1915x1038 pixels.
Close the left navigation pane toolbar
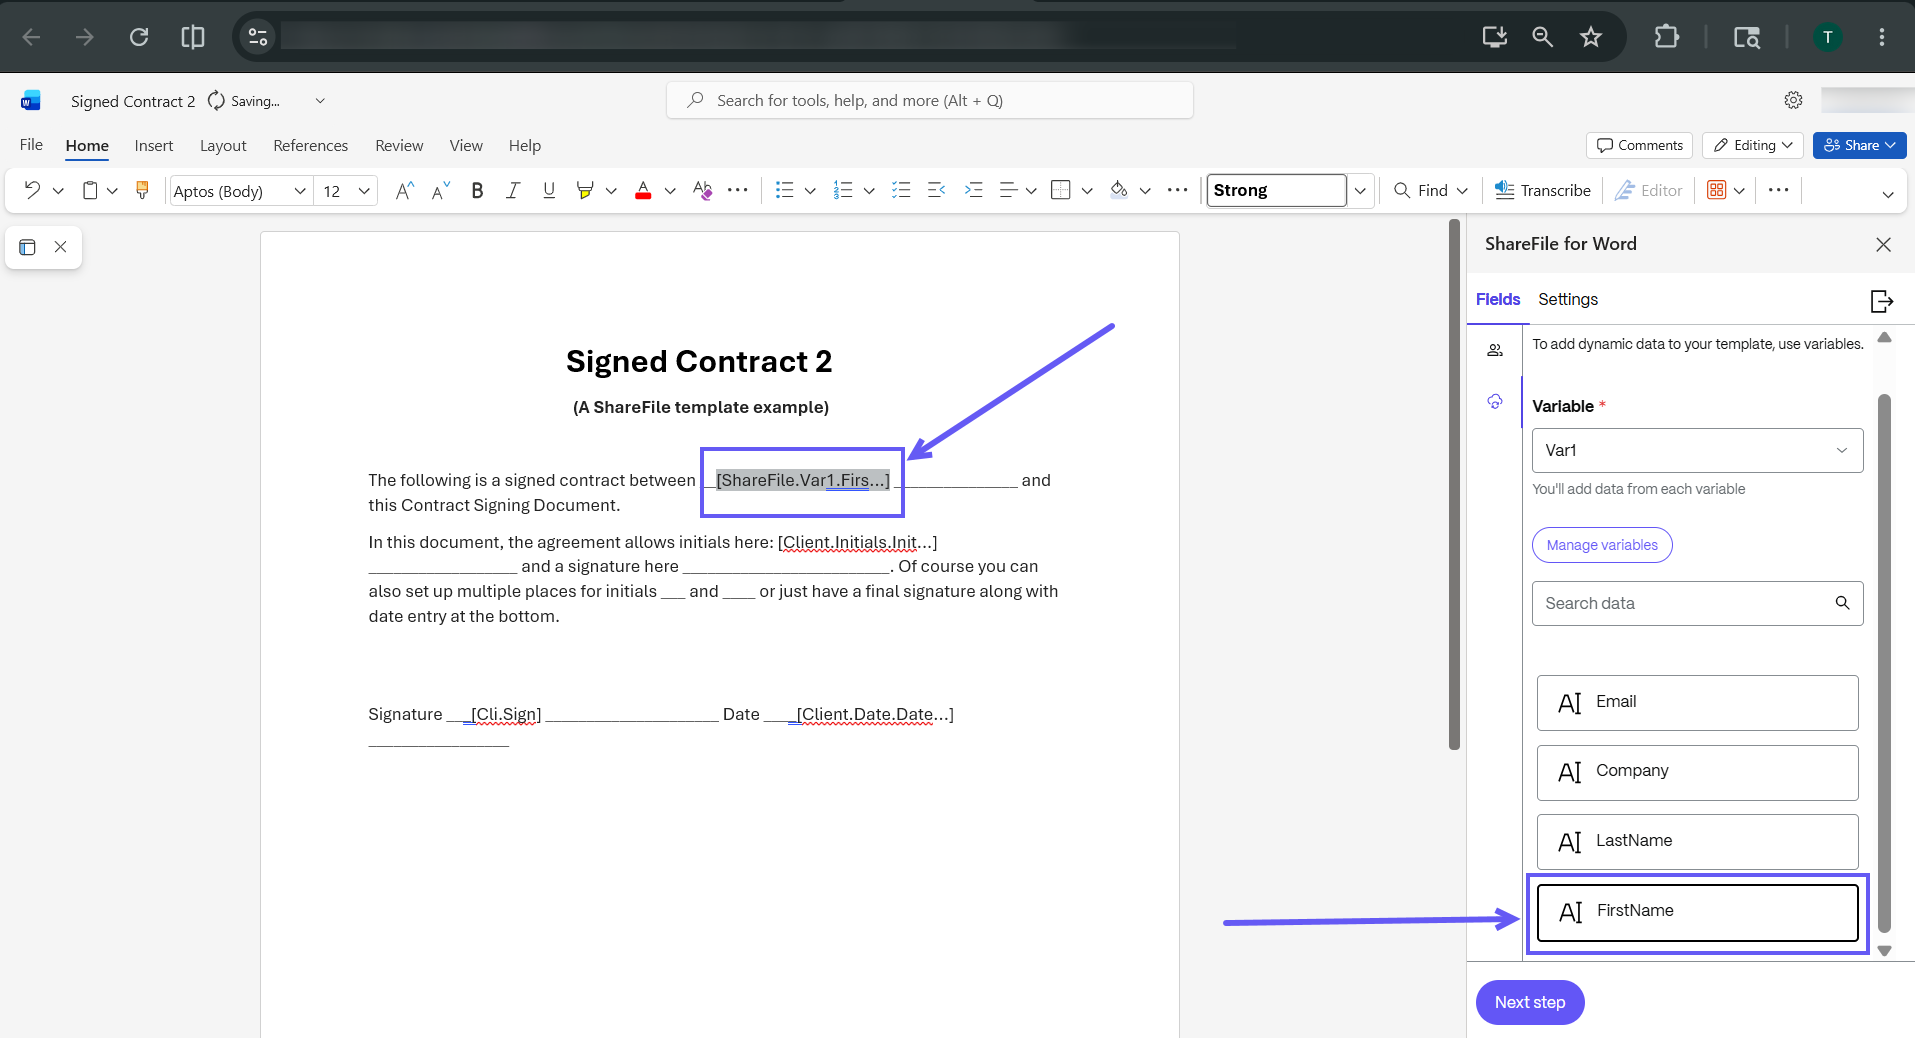click(x=61, y=247)
